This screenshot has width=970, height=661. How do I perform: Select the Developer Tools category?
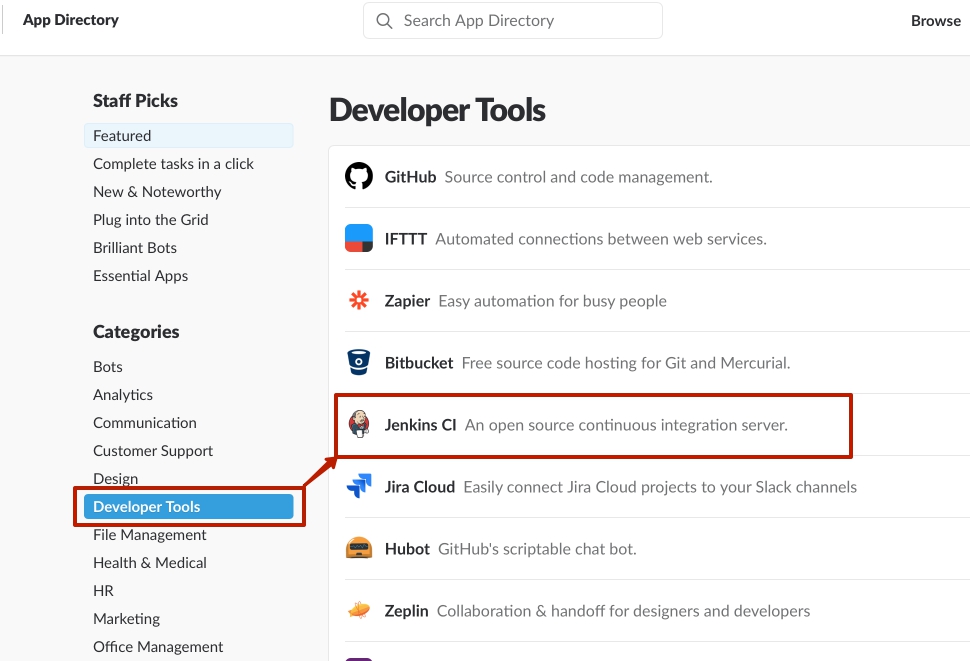189,506
